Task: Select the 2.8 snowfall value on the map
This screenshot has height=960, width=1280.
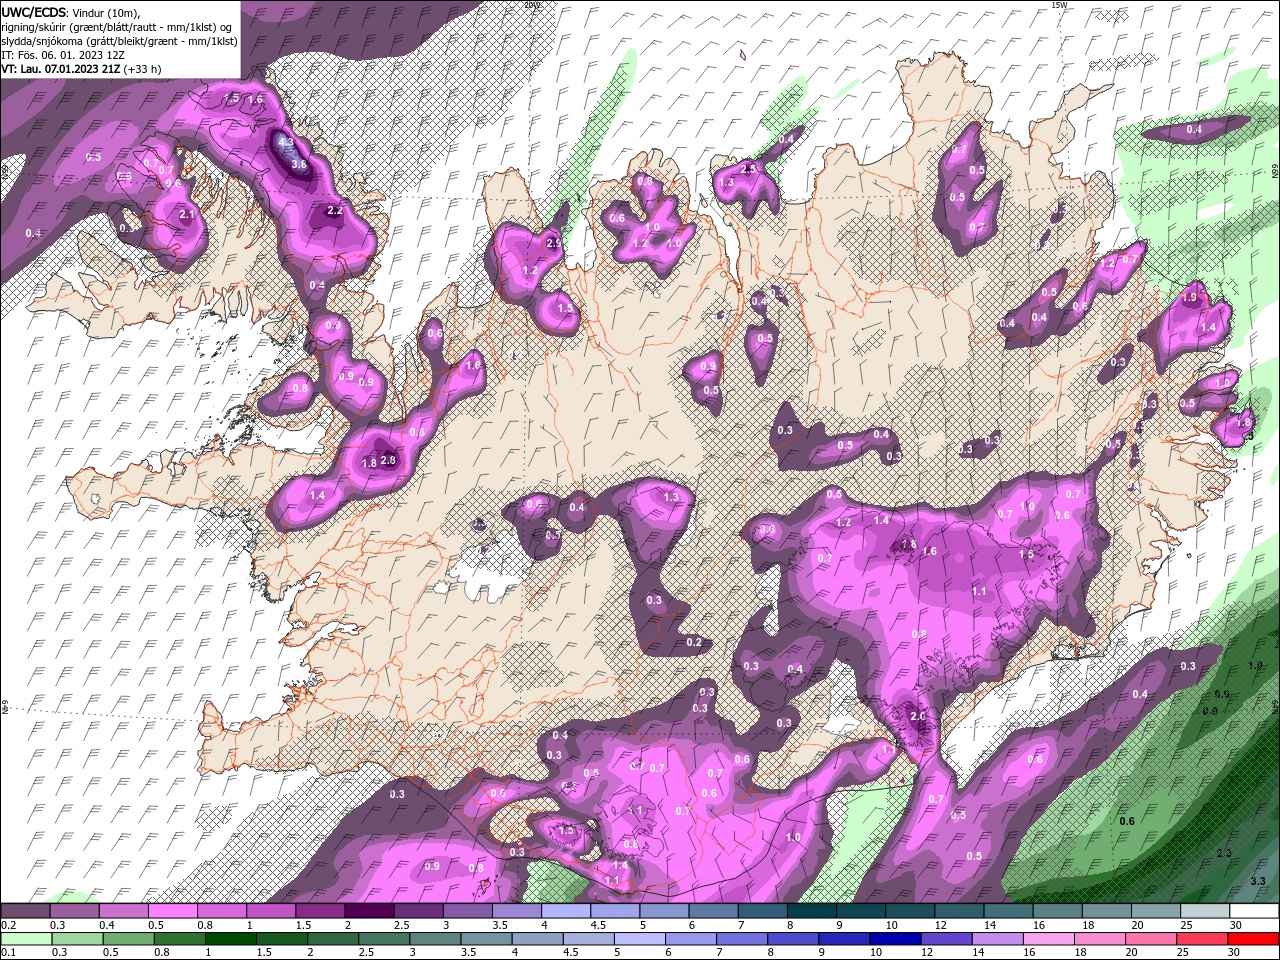Action: [x=389, y=460]
